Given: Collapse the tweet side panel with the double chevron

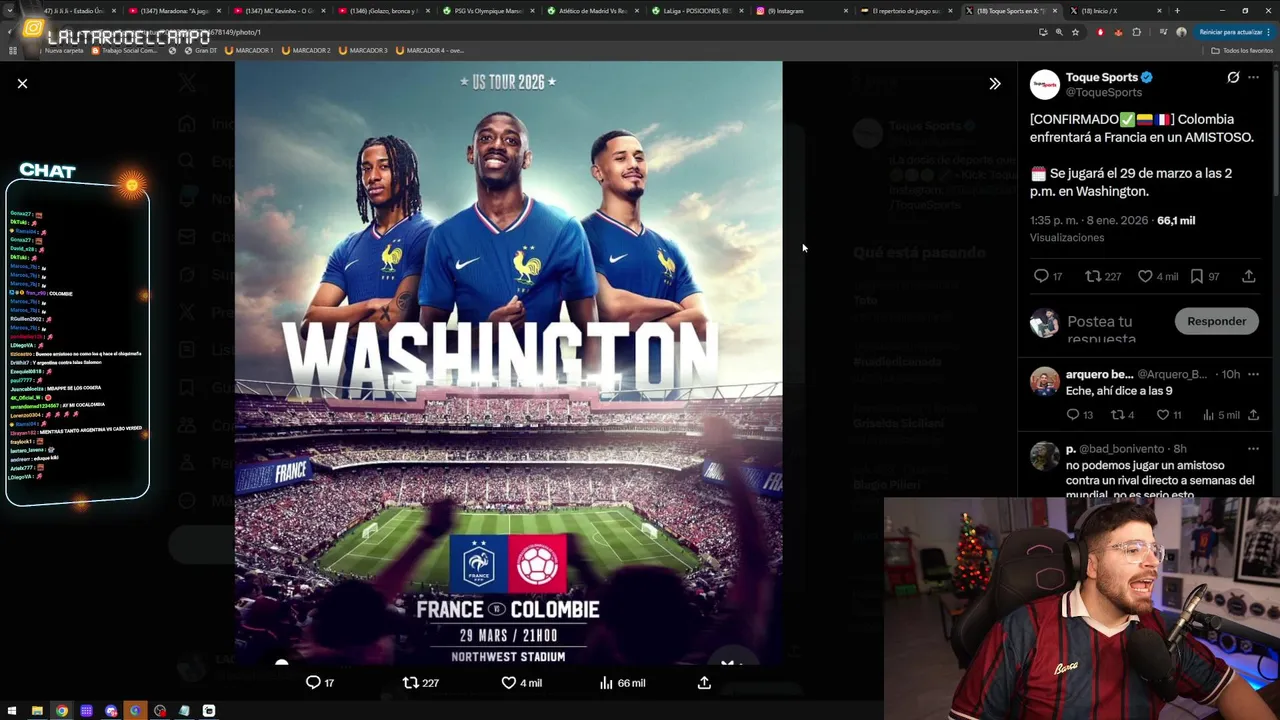Looking at the screenshot, I should click(x=994, y=84).
